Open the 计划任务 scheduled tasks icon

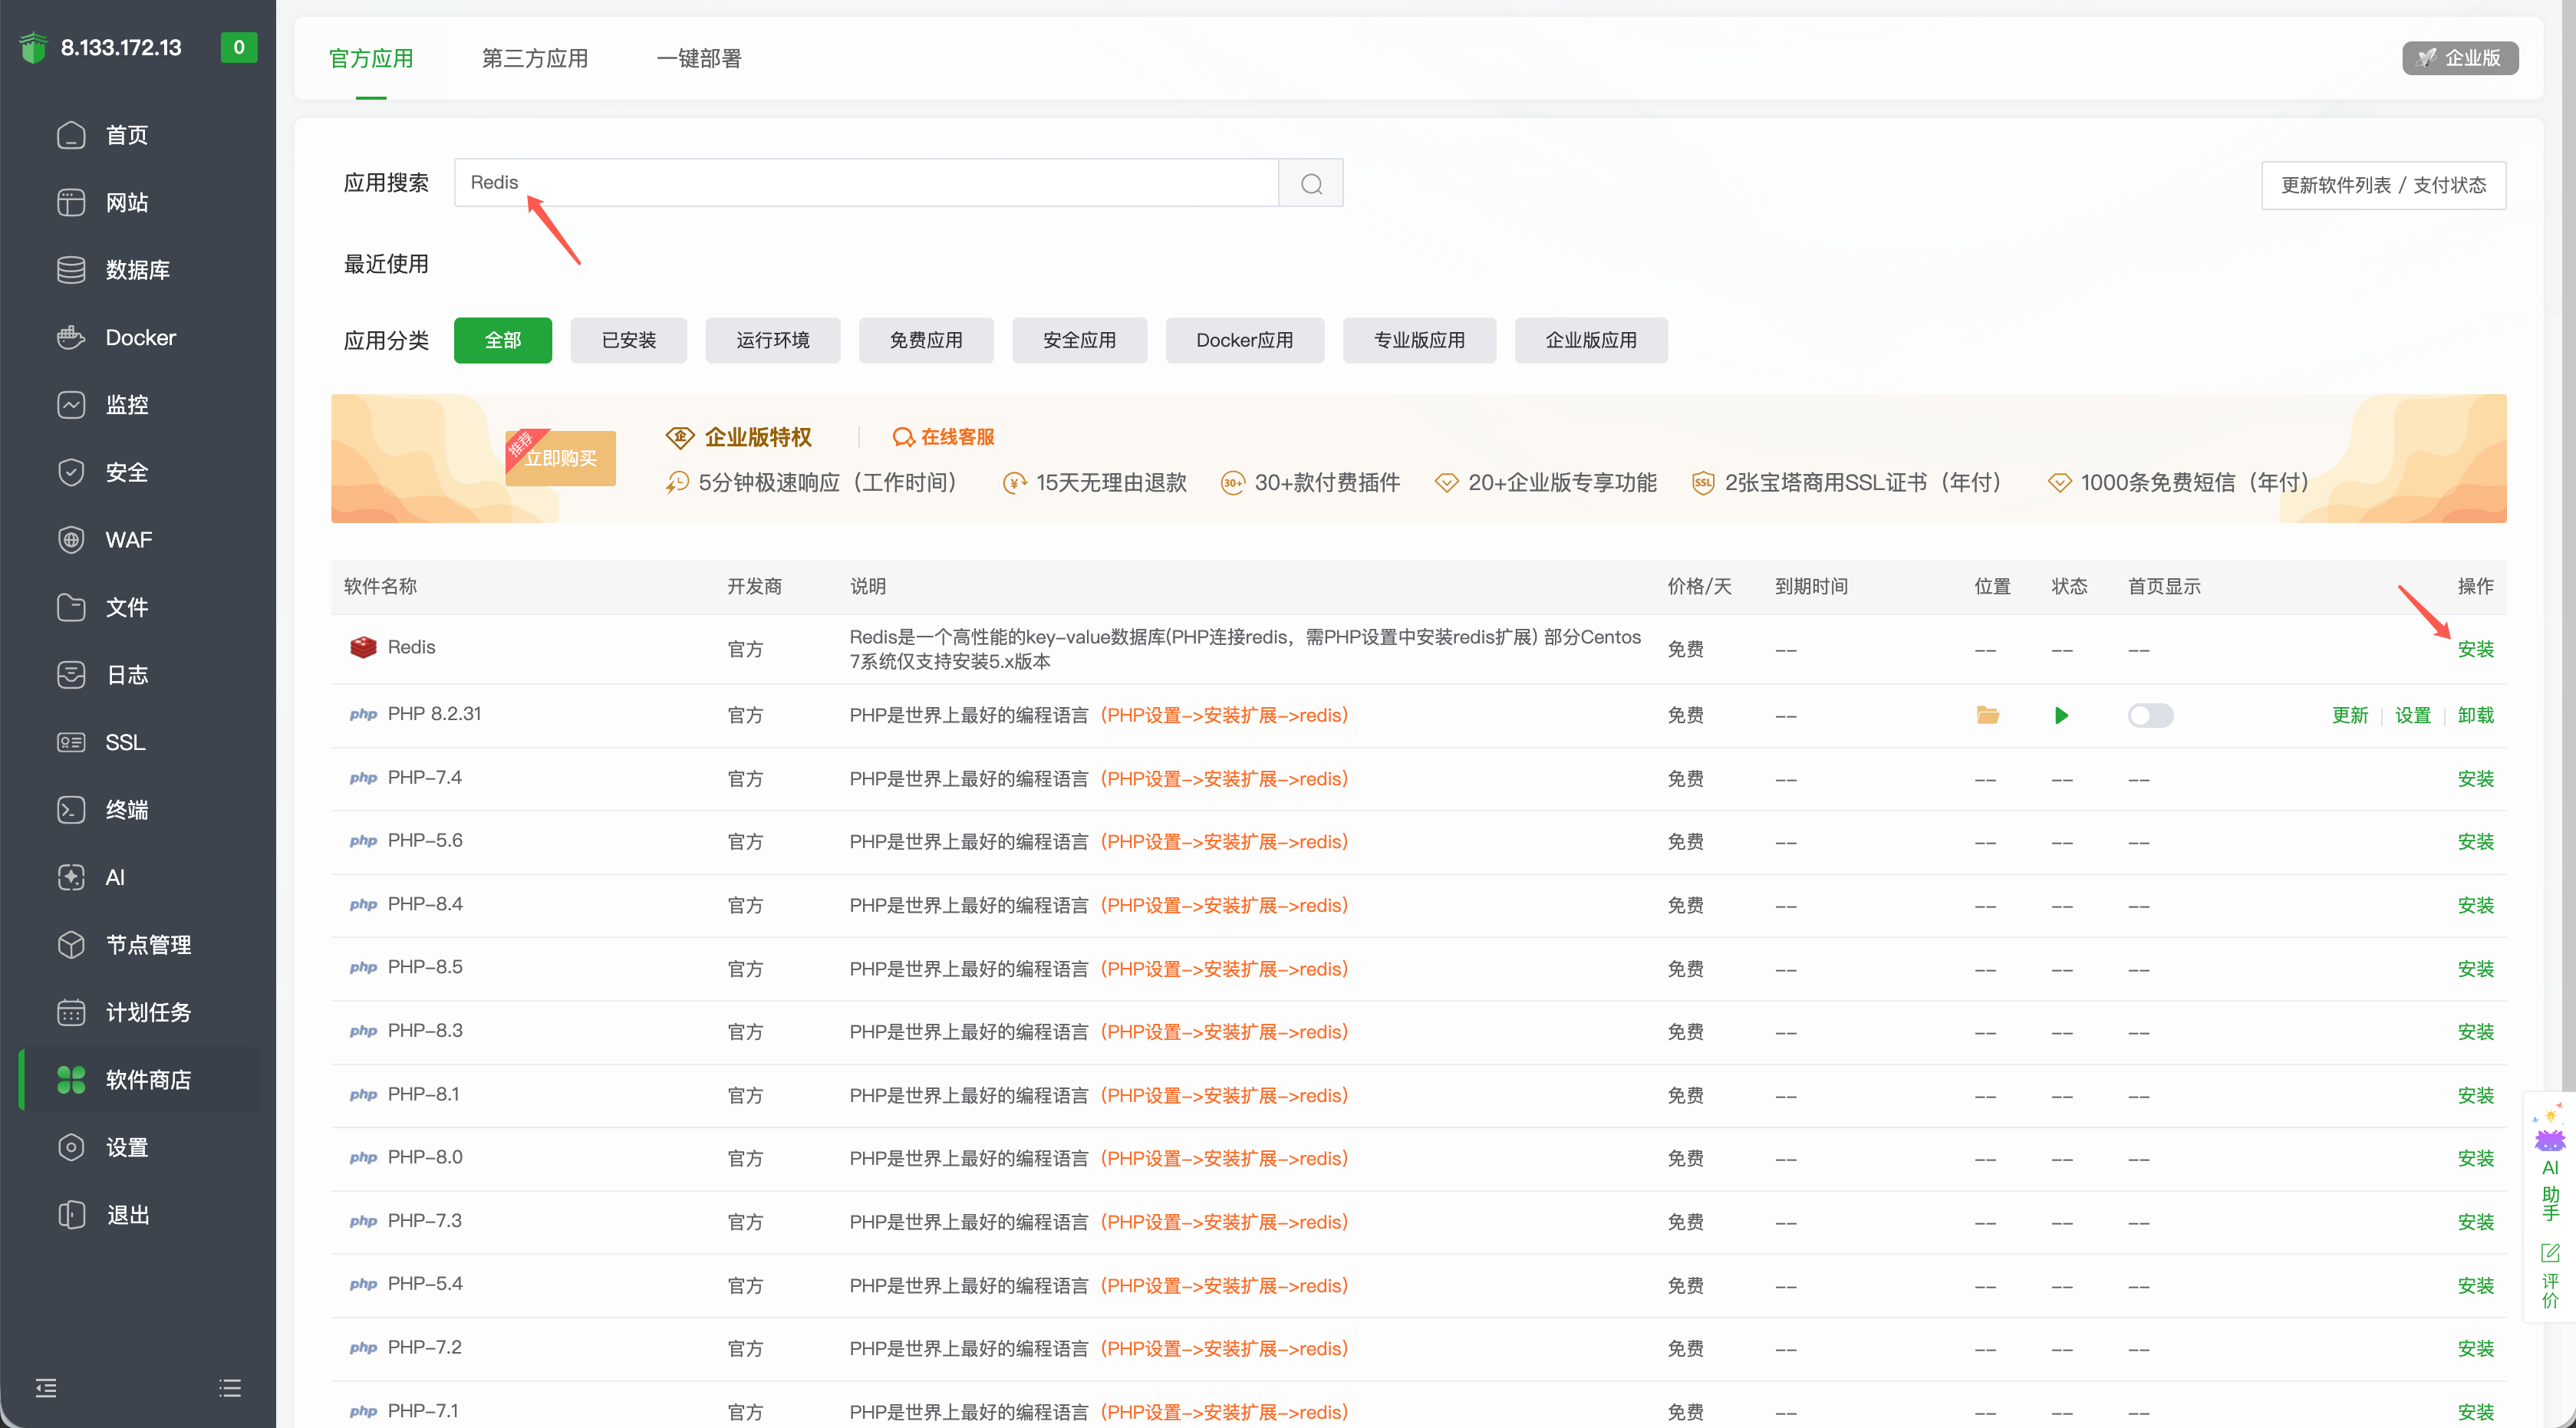coord(71,1012)
